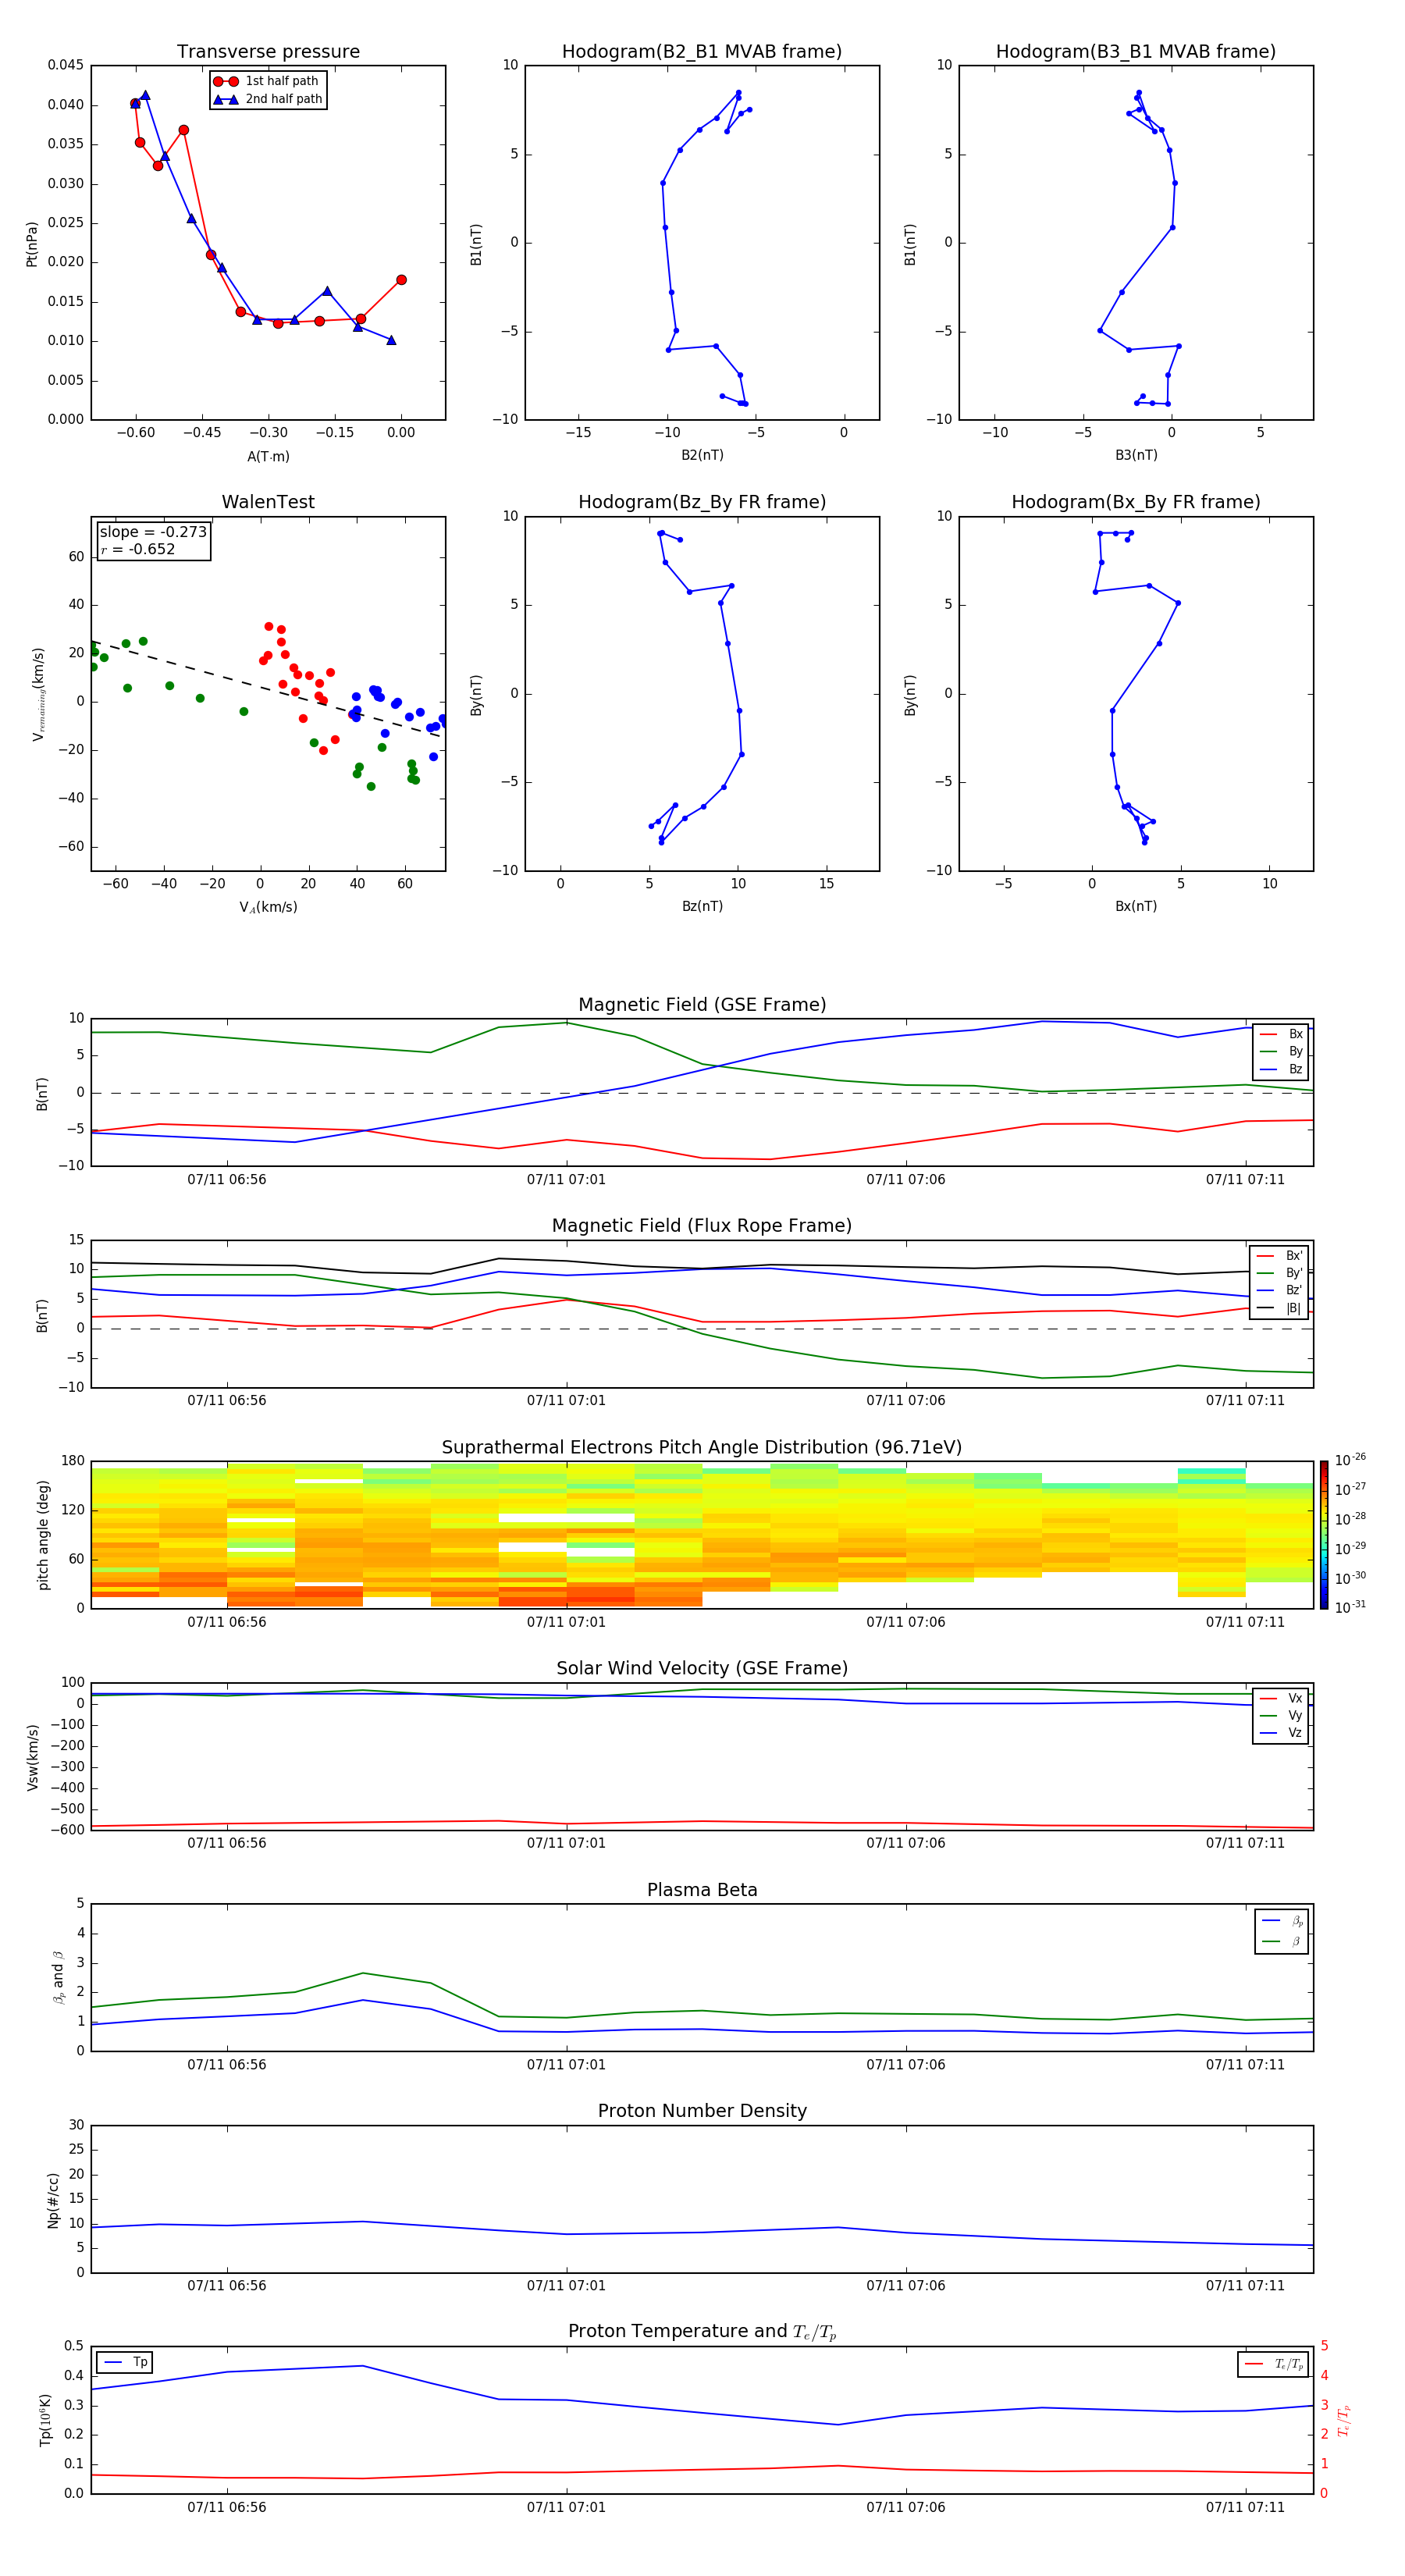Click the 'Proton Number Density' title
Screen dimensions: 1405x2576
point(702,2111)
